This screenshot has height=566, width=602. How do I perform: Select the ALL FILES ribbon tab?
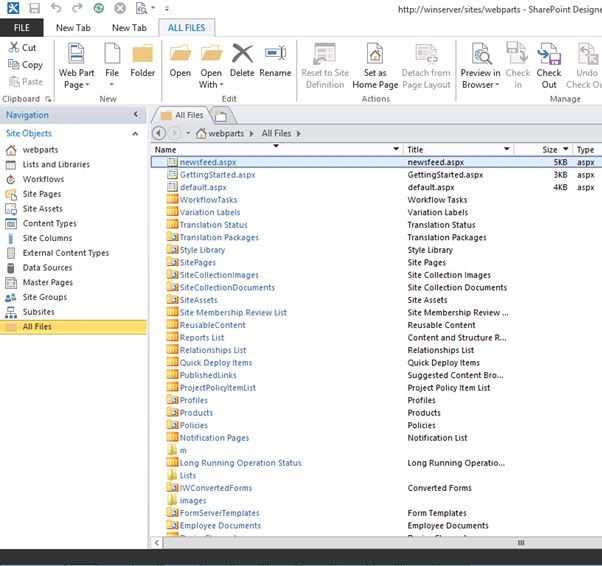point(186,28)
